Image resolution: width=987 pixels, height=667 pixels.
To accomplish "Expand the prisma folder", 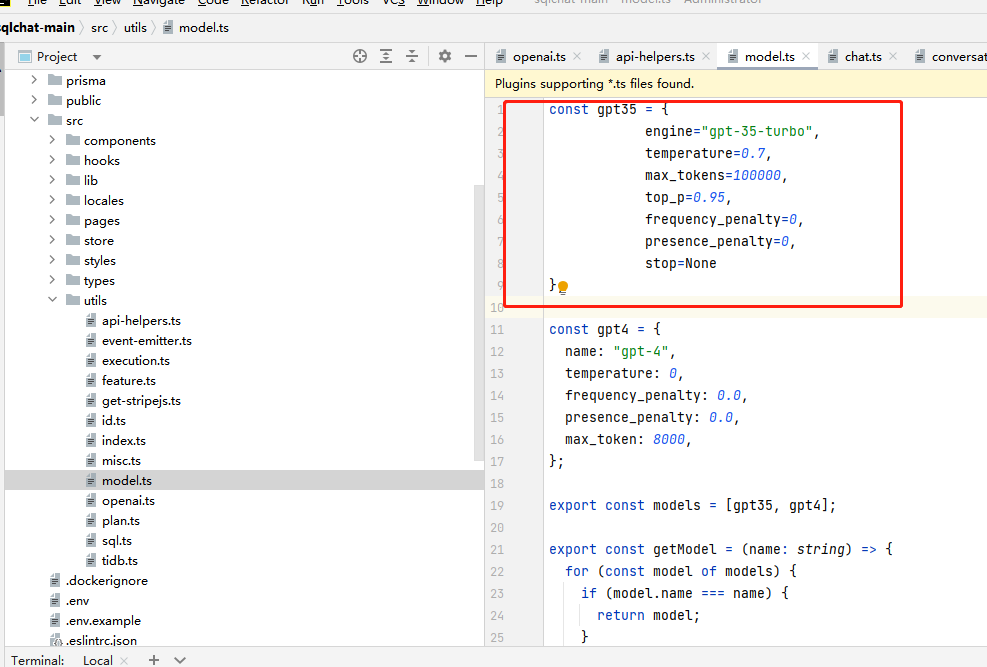I will pyautogui.click(x=34, y=80).
